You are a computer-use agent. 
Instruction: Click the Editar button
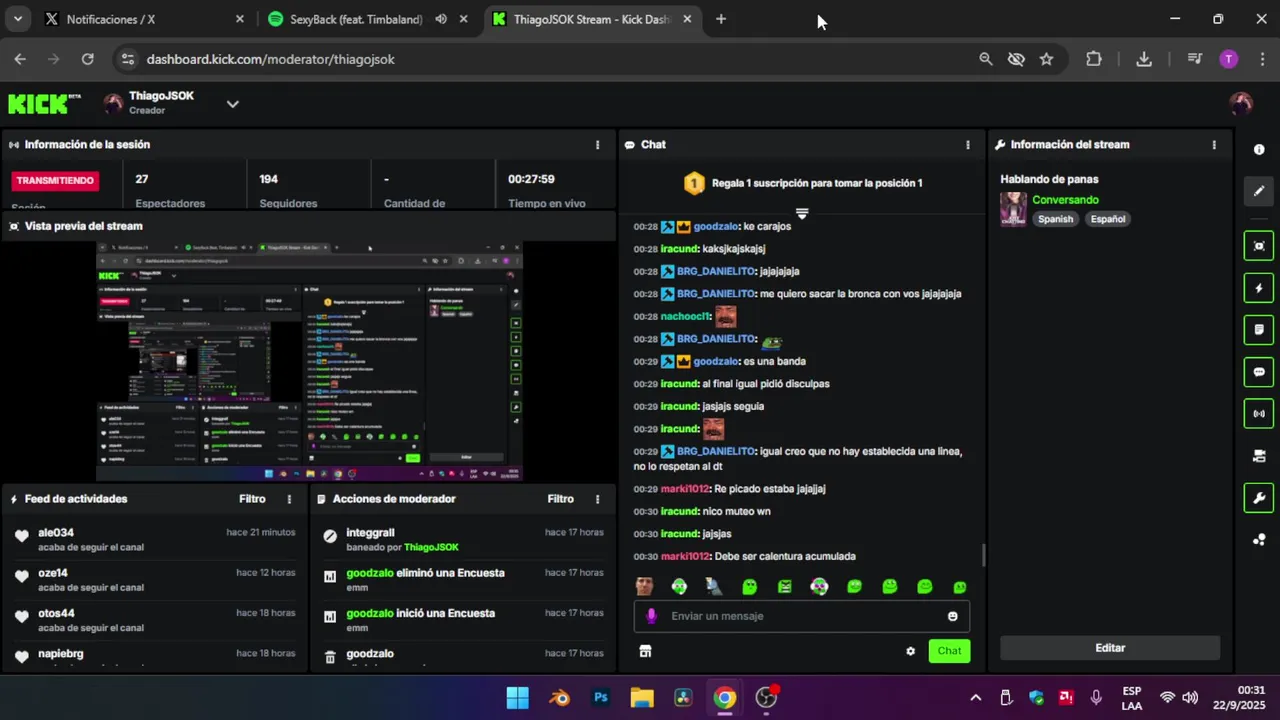[1110, 648]
